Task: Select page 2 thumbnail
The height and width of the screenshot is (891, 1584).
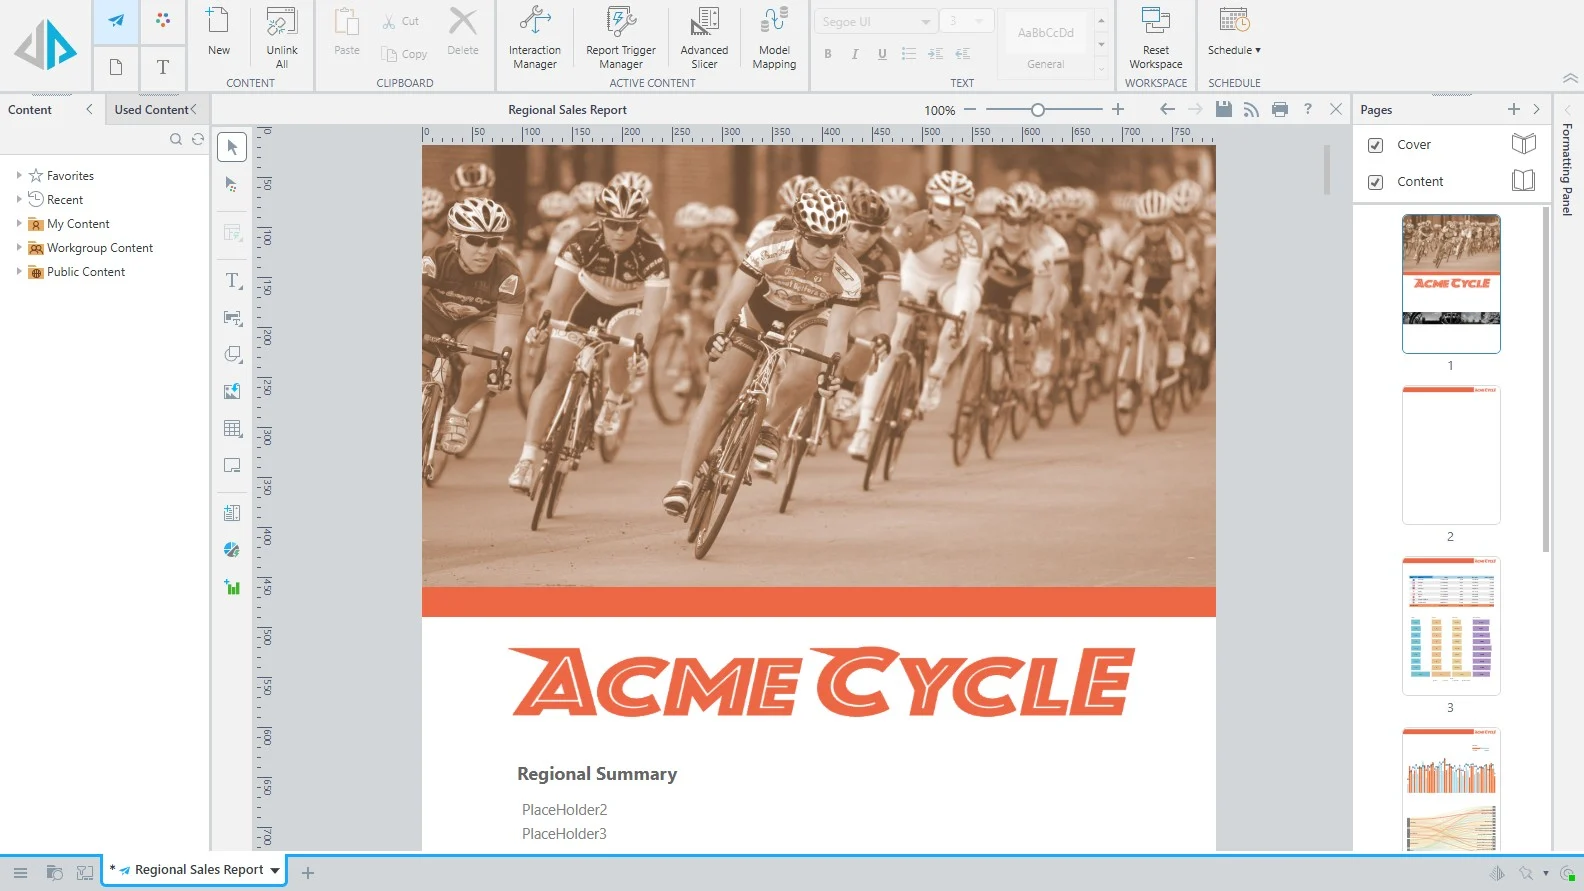Action: (1451, 454)
